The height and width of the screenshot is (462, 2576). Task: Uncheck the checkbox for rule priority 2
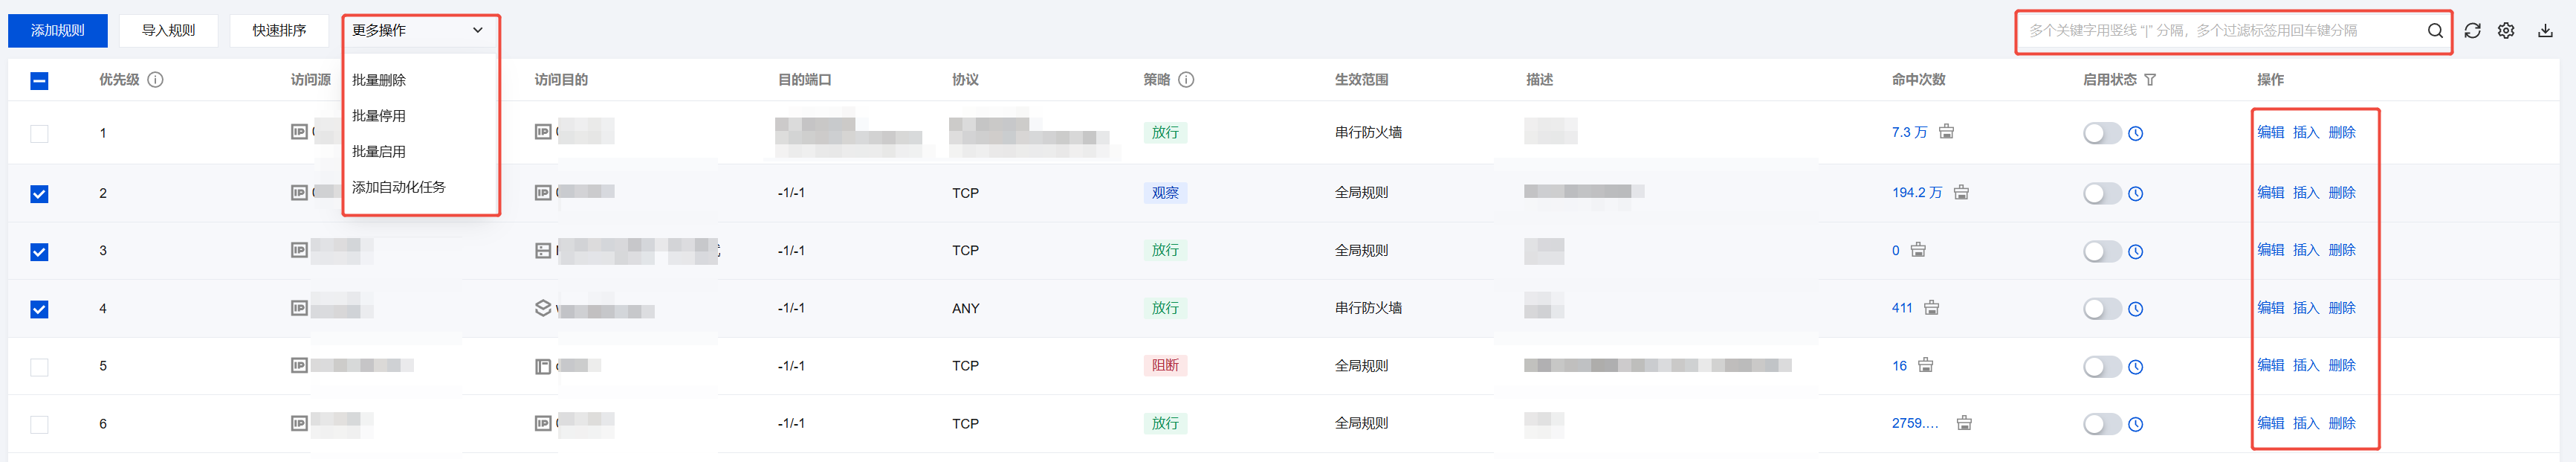click(39, 194)
